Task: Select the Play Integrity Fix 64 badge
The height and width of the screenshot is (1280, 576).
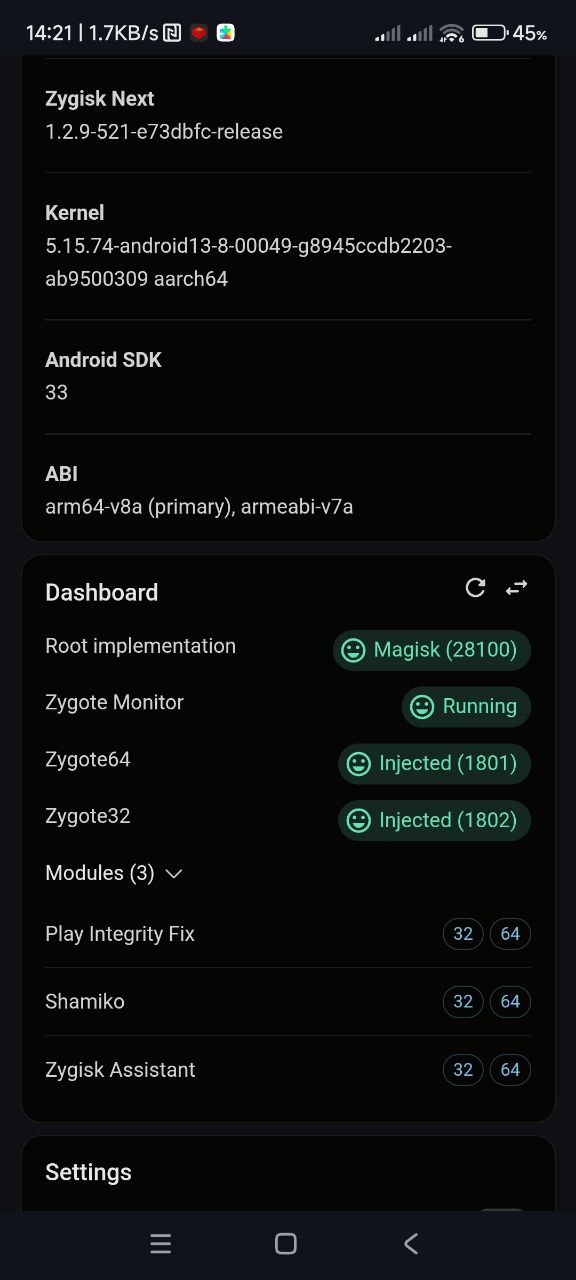Action: pyautogui.click(x=510, y=934)
